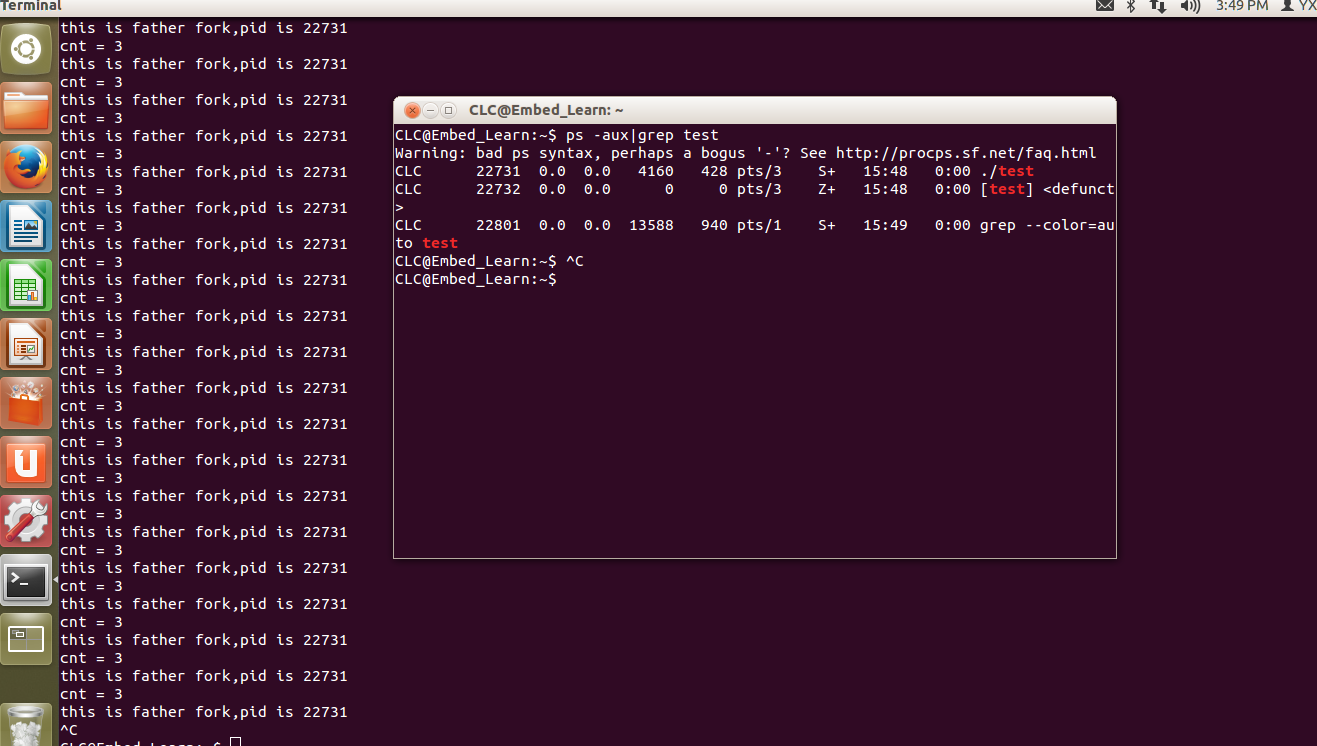The height and width of the screenshot is (746, 1317).
Task: Open the Workspace Switcher launcher icon
Action: click(x=26, y=638)
